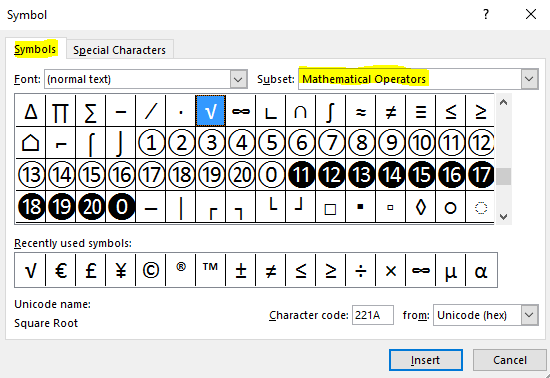Expand the Subset dropdown
Screen dimensions: 550x378
pyautogui.click(x=529, y=79)
